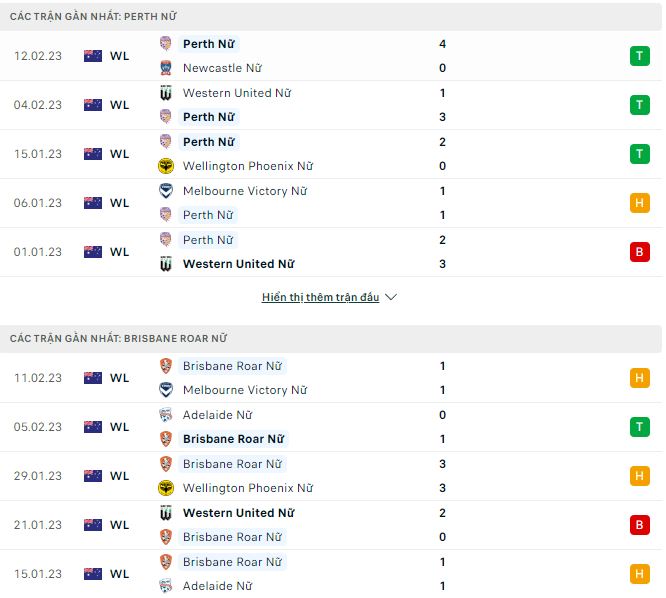
Task: Click Melbourne Victory crest in 06.01.23 match
Action: coord(166,191)
